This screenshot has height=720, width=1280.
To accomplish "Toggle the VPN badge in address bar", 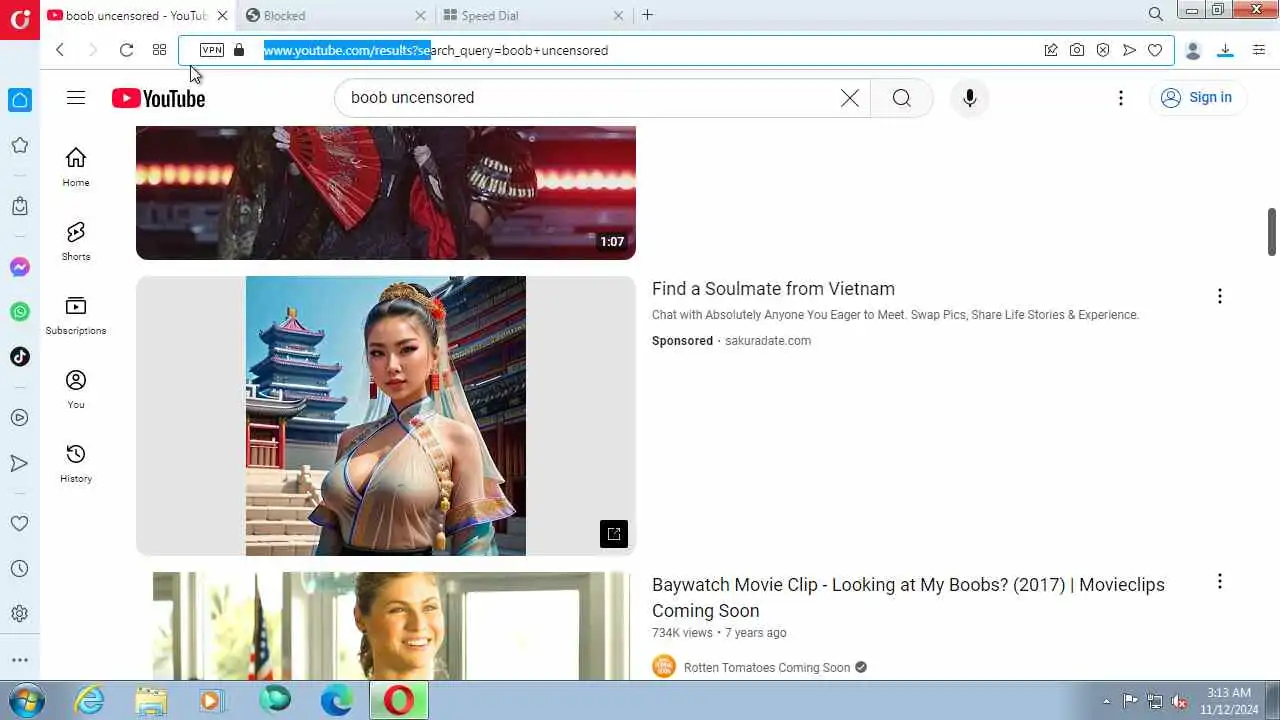I will point(212,50).
